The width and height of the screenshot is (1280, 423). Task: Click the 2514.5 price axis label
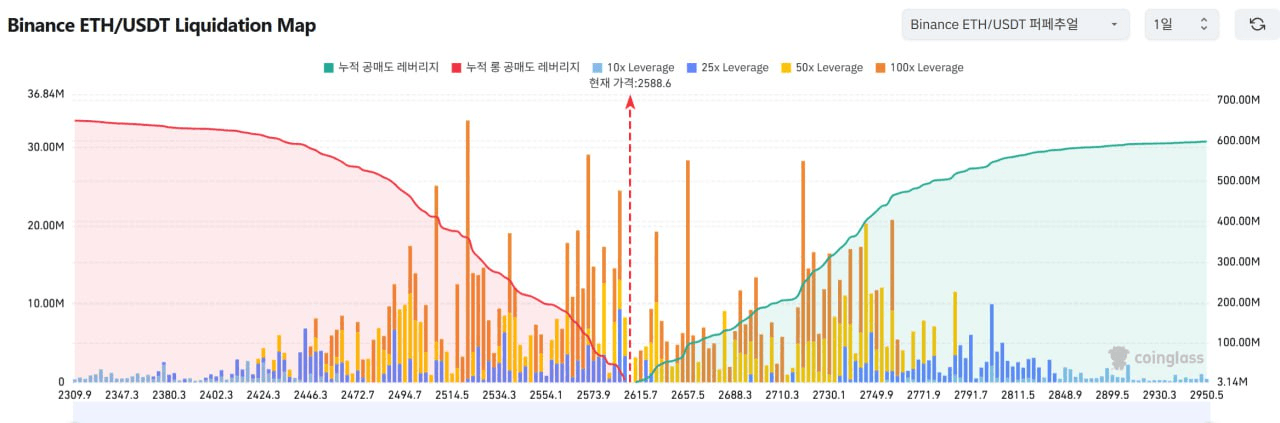(x=452, y=396)
